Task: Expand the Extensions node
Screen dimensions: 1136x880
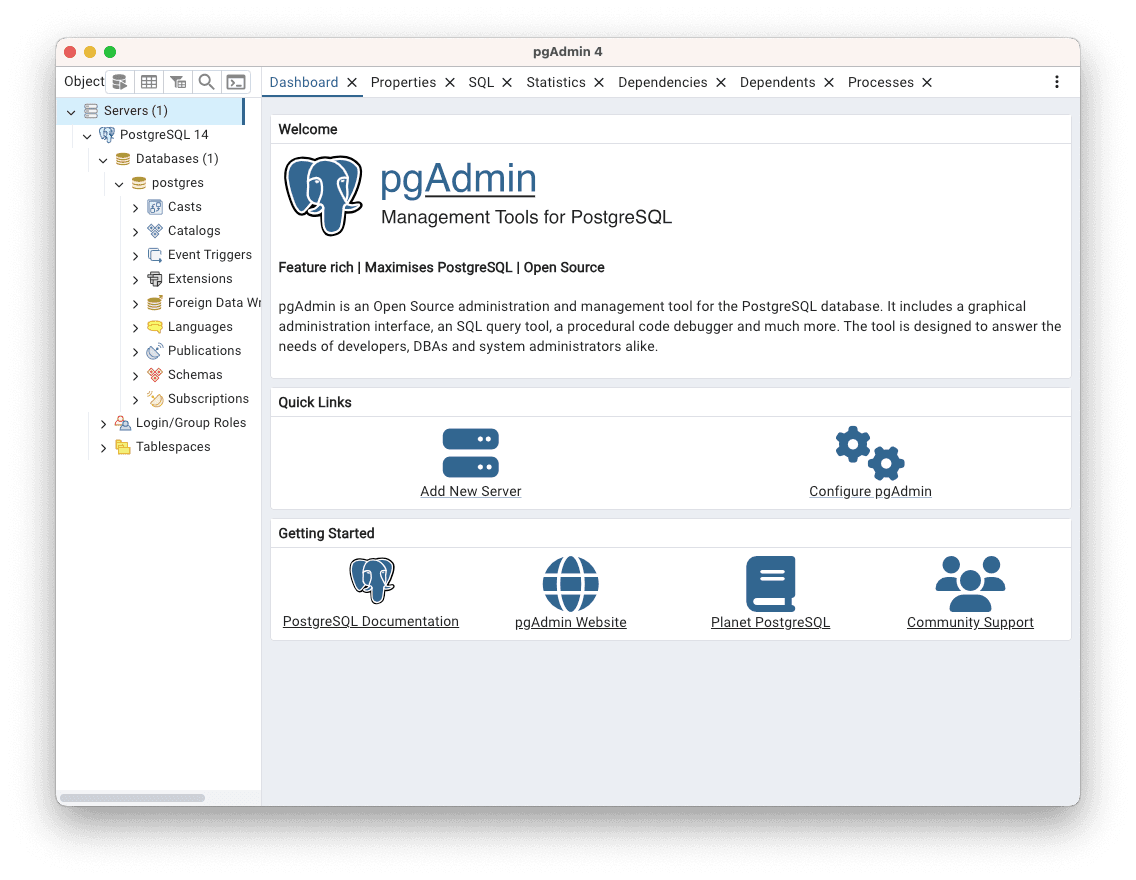Action: coord(135,280)
